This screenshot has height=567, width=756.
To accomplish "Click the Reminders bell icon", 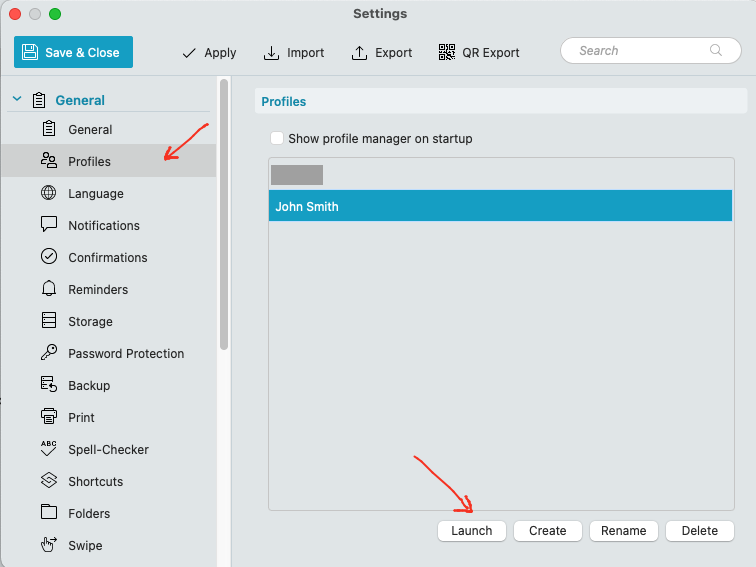I will 49,288.
